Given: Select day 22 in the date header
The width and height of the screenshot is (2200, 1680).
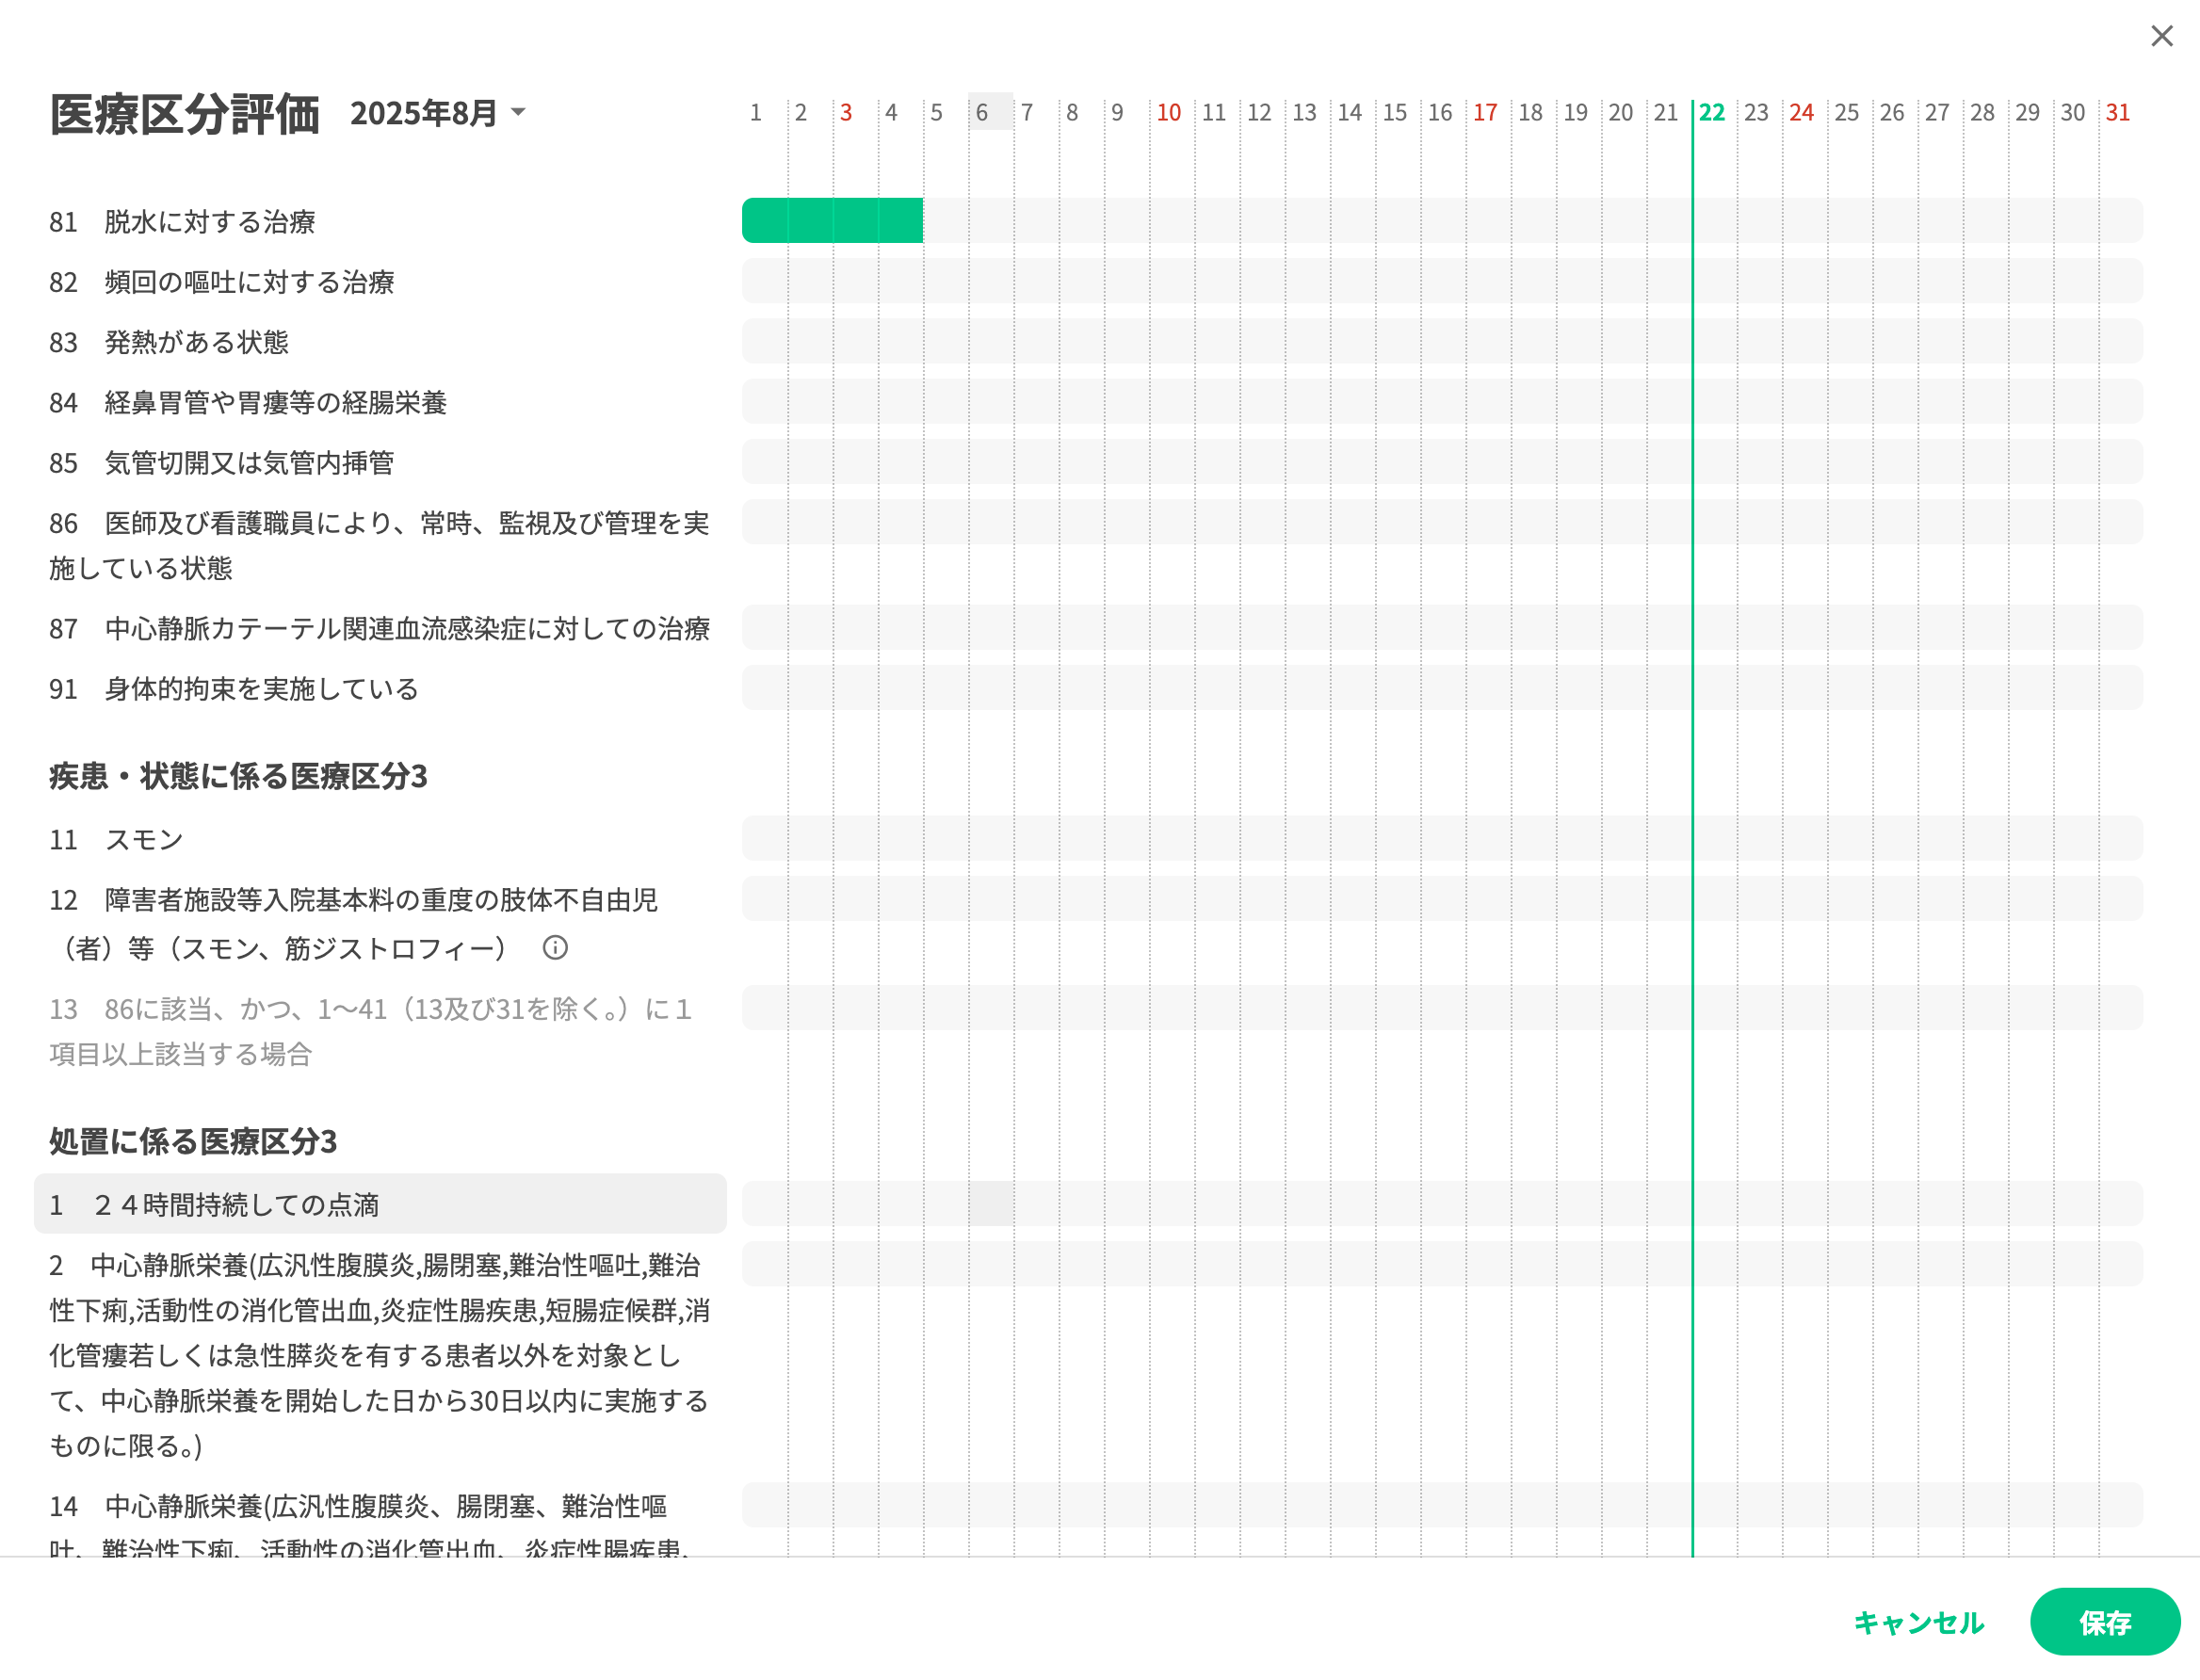Looking at the screenshot, I should (x=1711, y=112).
